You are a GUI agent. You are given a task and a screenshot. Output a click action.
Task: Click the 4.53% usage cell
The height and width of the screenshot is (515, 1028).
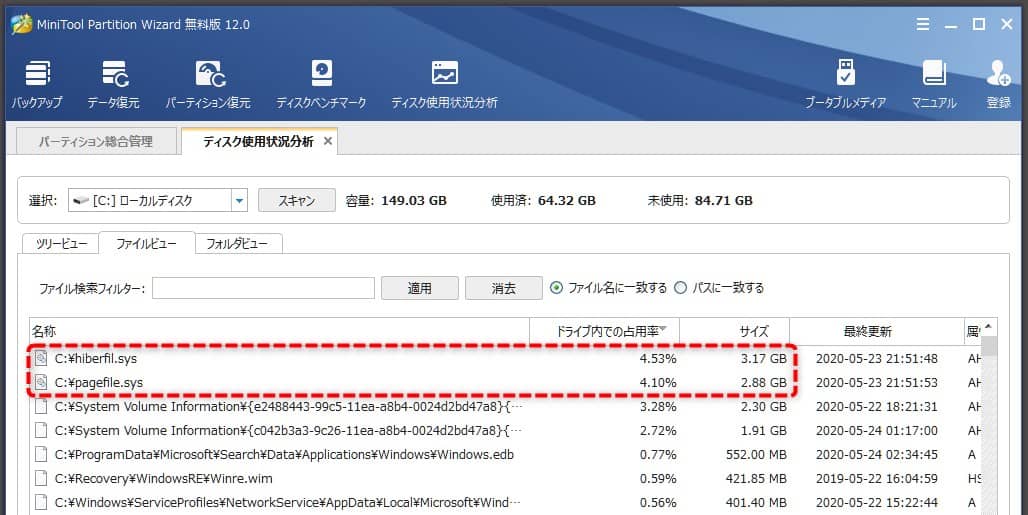click(x=658, y=358)
